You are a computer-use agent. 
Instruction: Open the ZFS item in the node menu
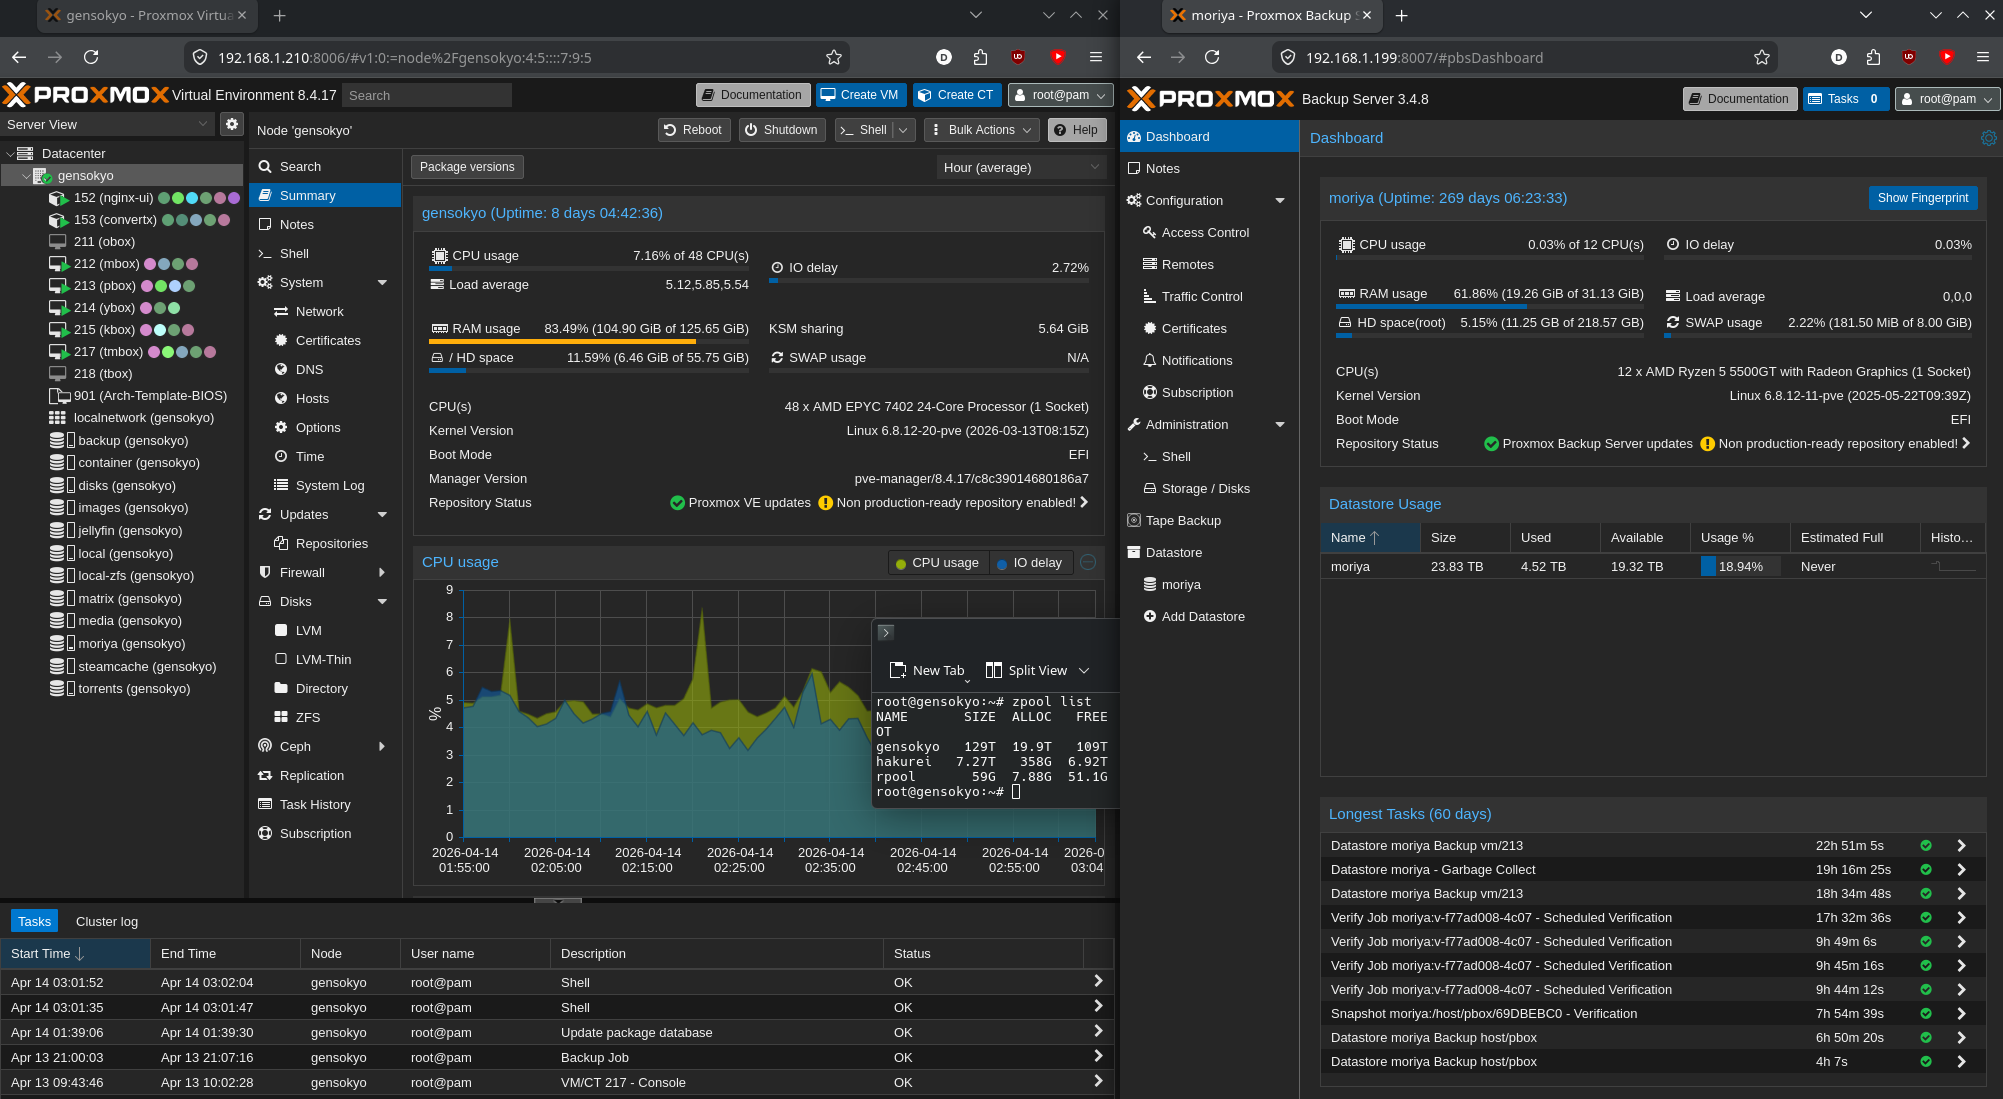(308, 718)
